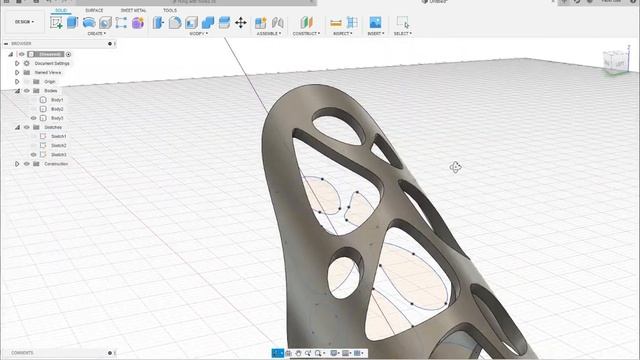
Task: Toggle visibility of the Origin folder
Action: (x=27, y=82)
